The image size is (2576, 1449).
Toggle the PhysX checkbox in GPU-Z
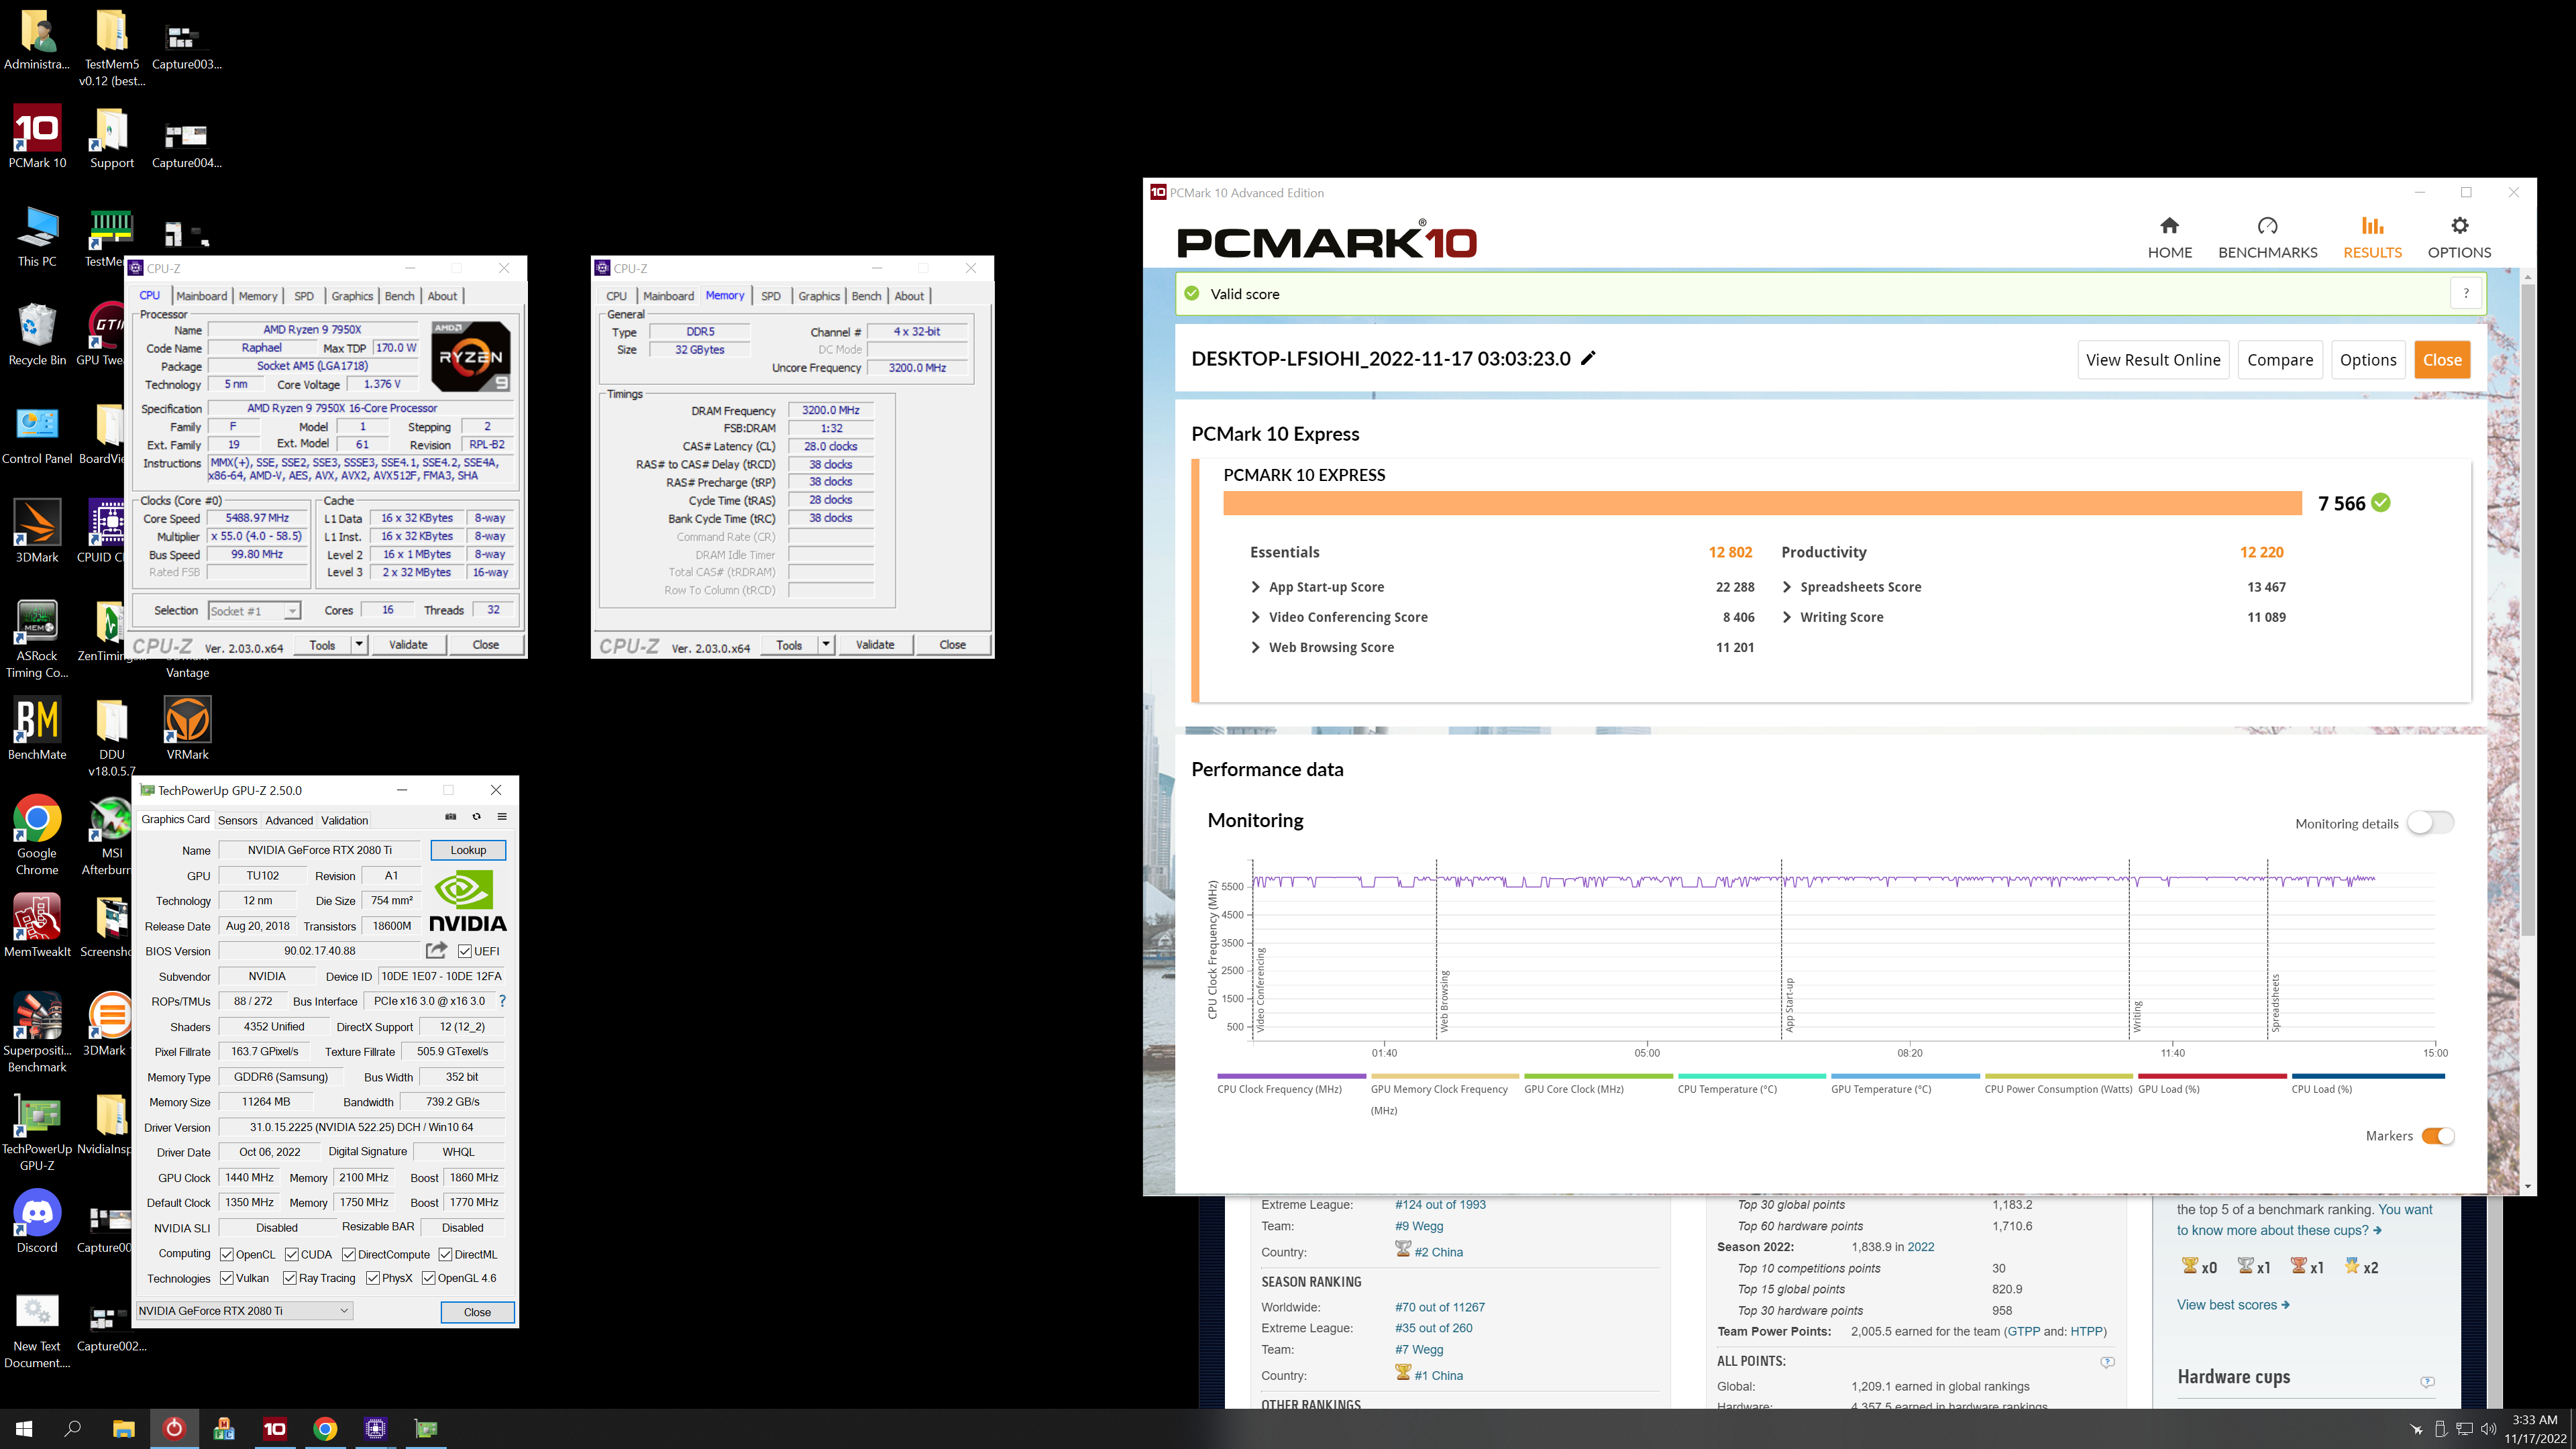373,1278
